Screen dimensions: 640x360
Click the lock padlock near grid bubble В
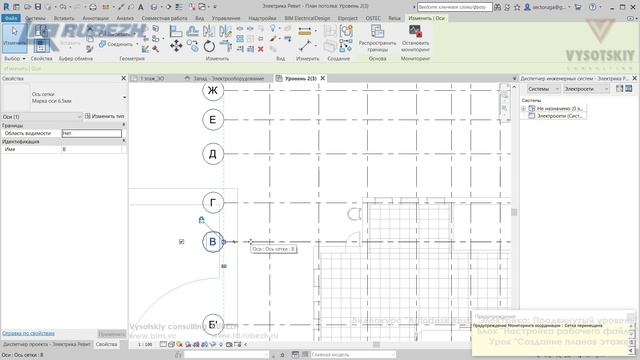201,220
